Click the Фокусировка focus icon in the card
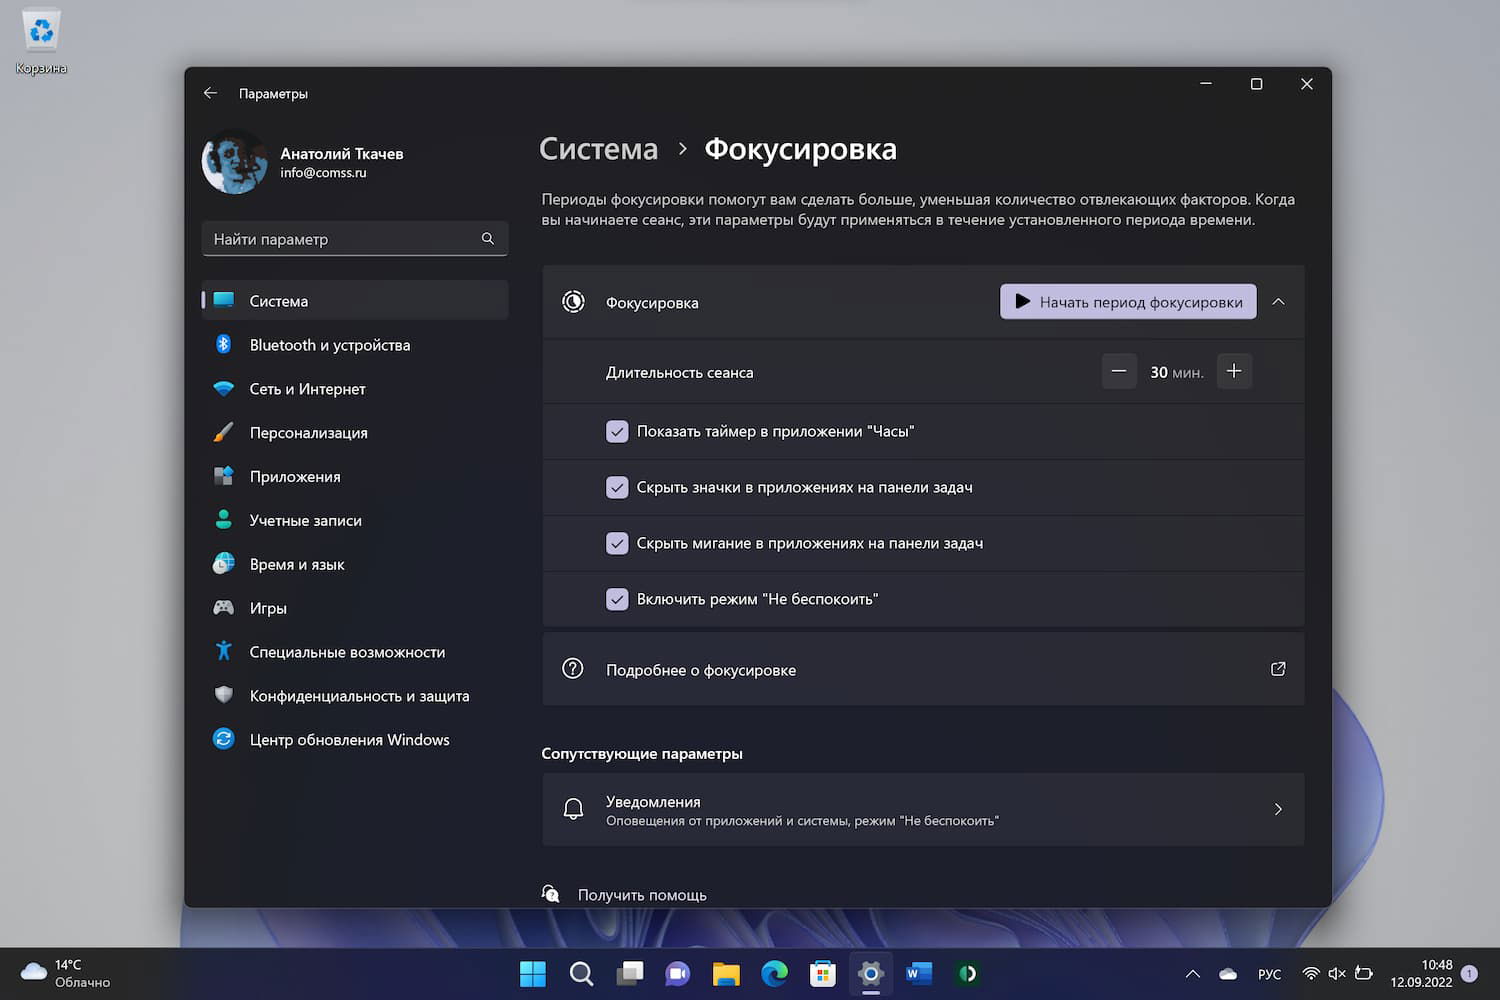 pyautogui.click(x=573, y=302)
